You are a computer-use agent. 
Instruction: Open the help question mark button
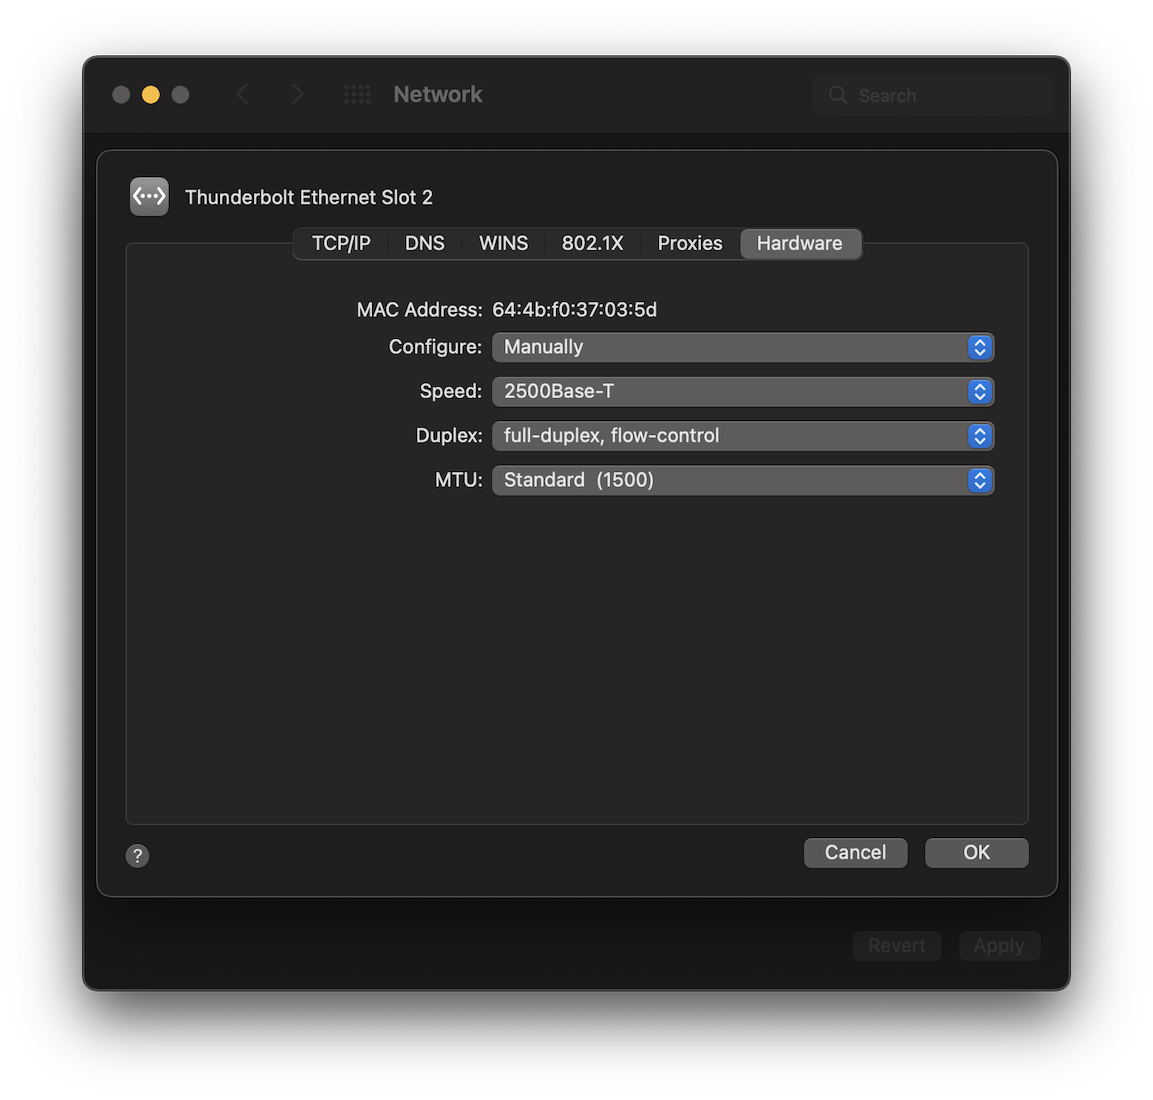point(138,855)
